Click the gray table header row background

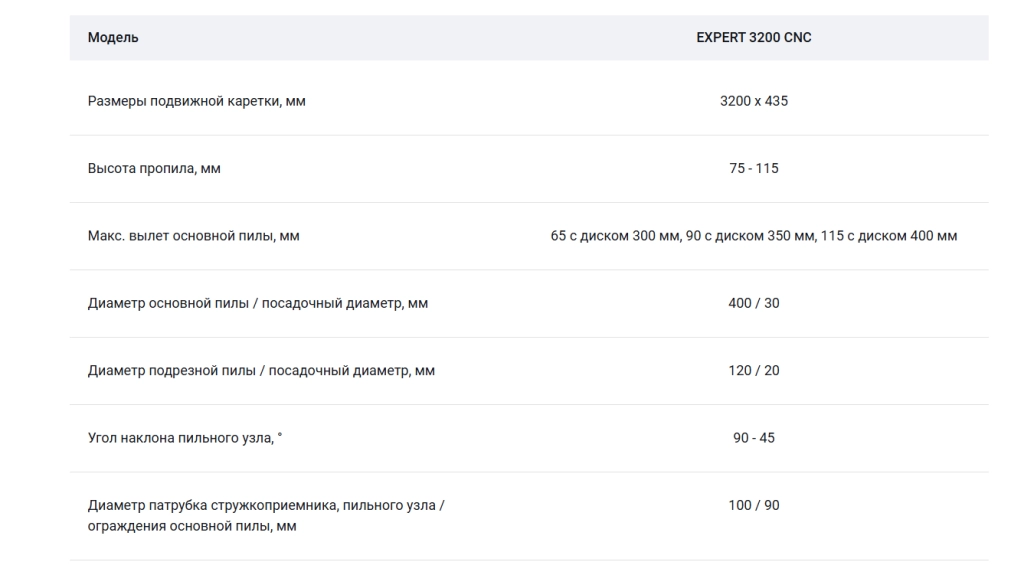coord(529,38)
